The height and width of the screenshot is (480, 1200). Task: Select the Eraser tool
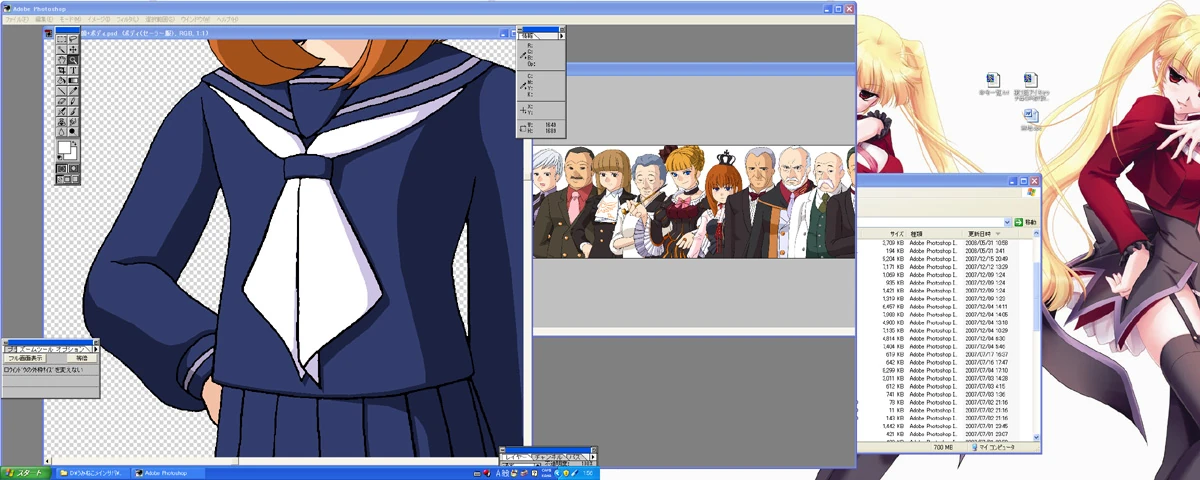pyautogui.click(x=62, y=100)
